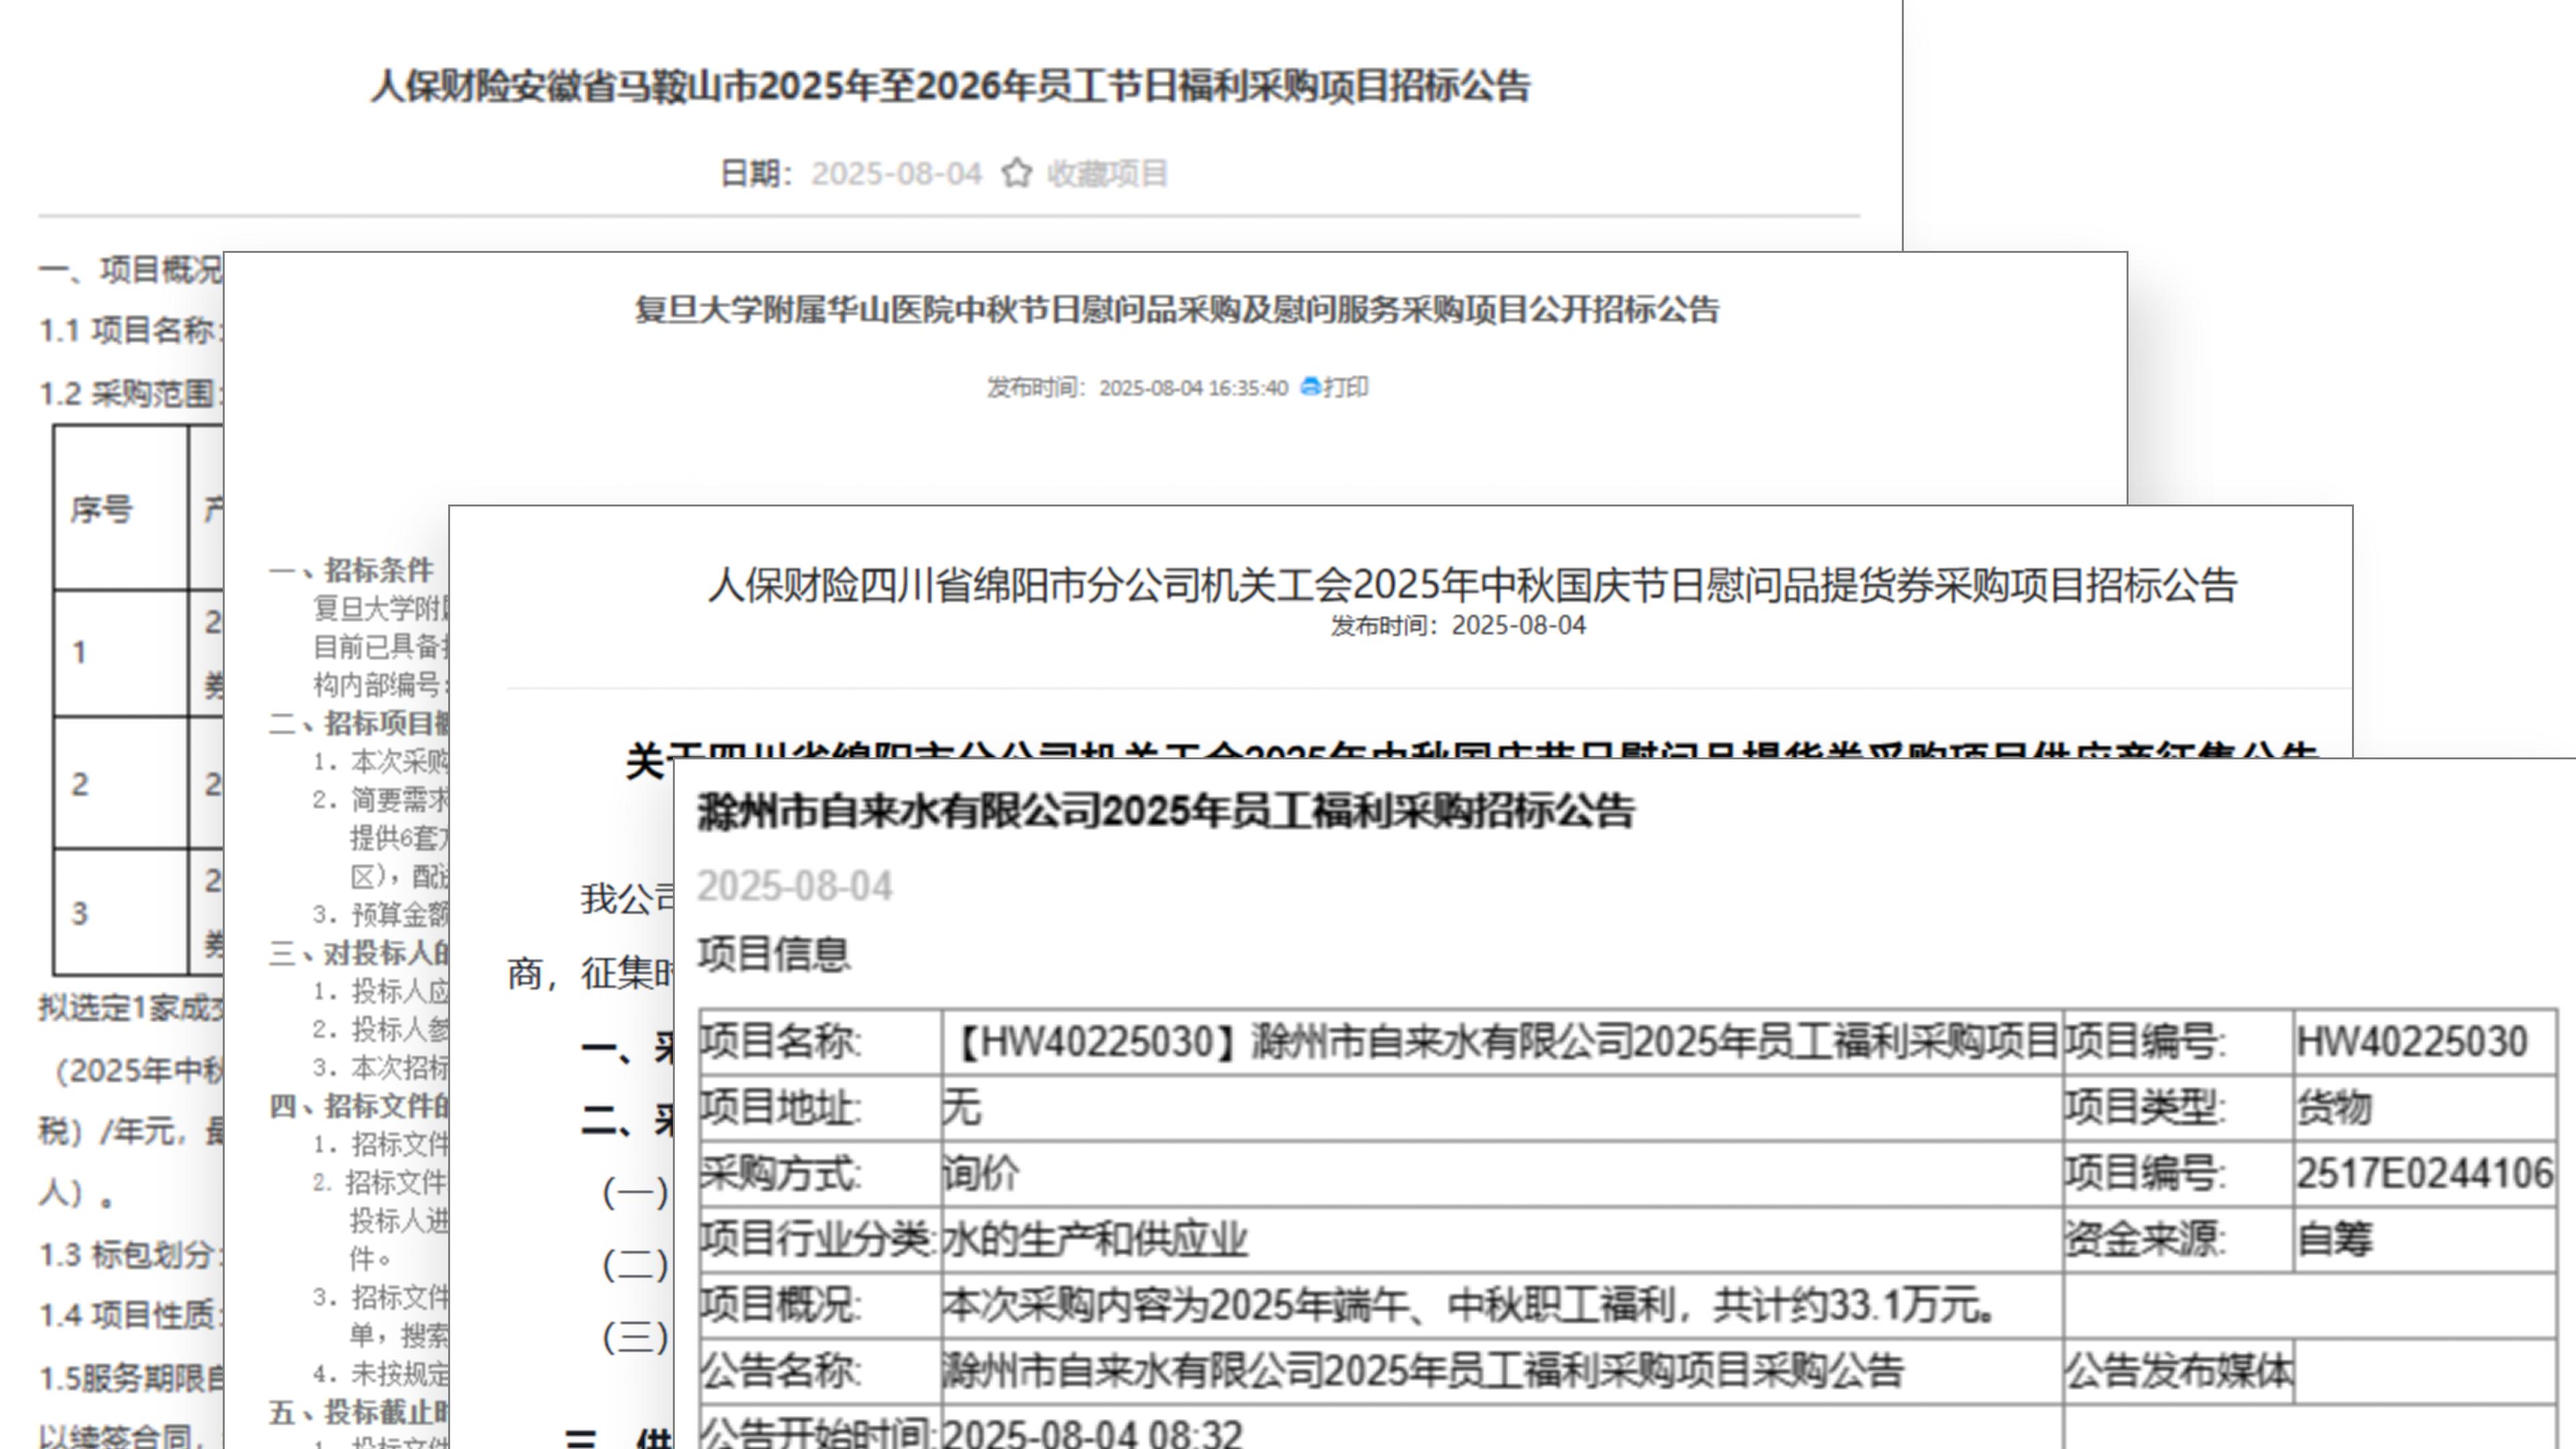Click the 绵阳市分公司 gift voucher announcement title

[1471, 585]
